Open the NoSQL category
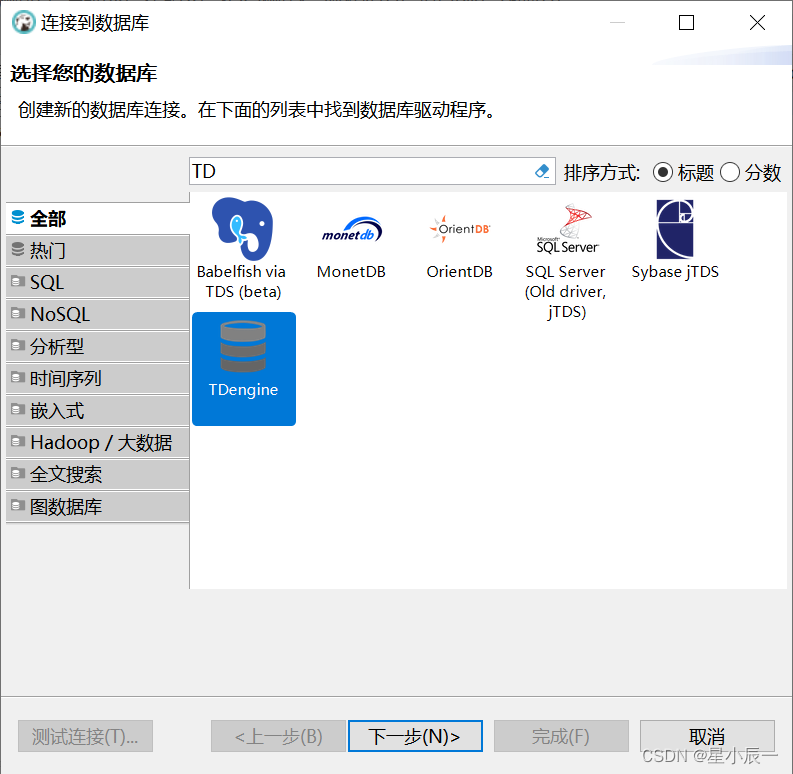 [98, 314]
